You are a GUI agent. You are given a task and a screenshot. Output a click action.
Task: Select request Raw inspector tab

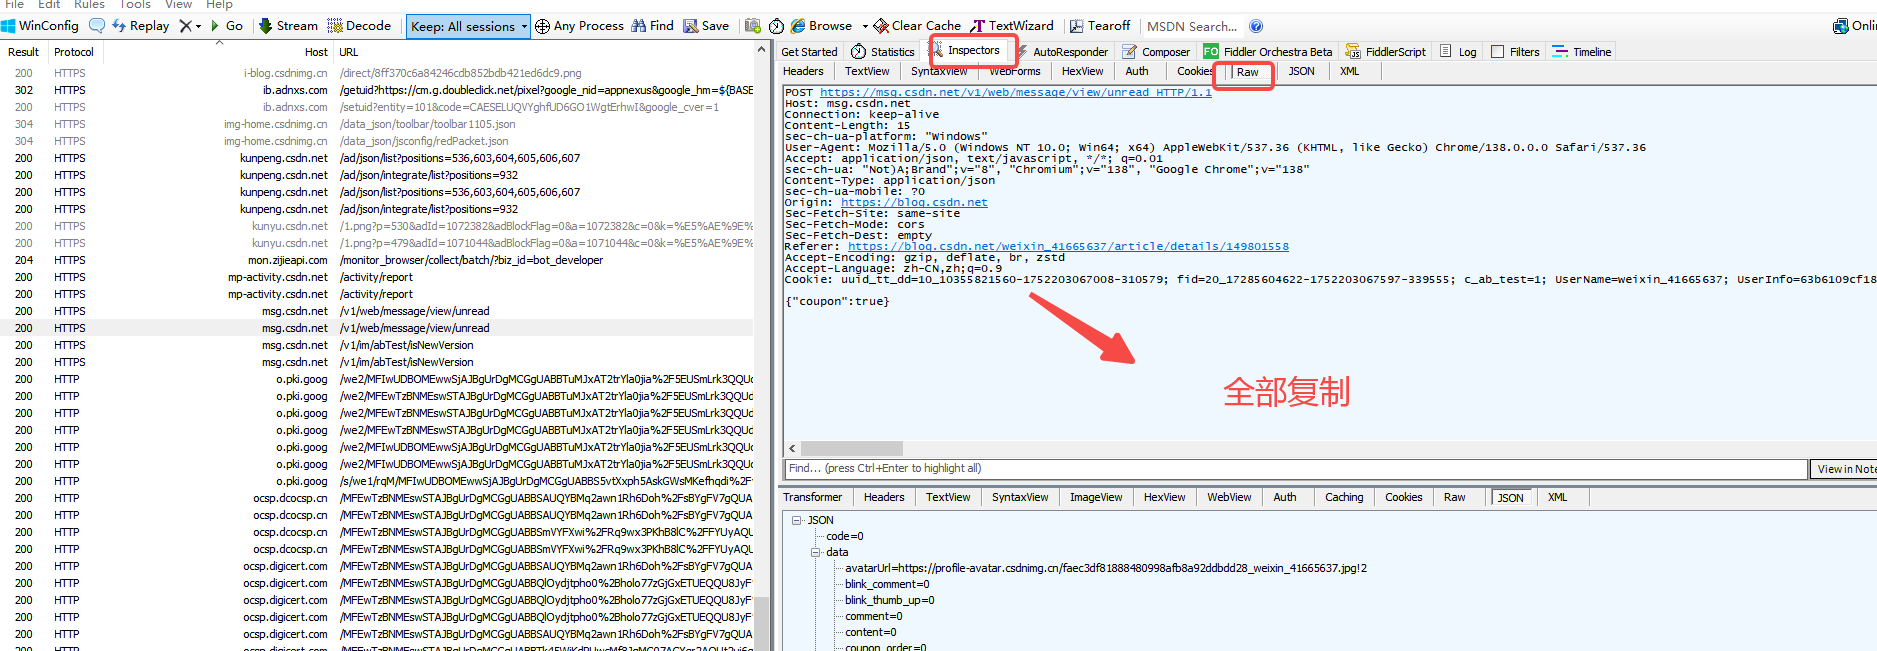pos(1247,72)
